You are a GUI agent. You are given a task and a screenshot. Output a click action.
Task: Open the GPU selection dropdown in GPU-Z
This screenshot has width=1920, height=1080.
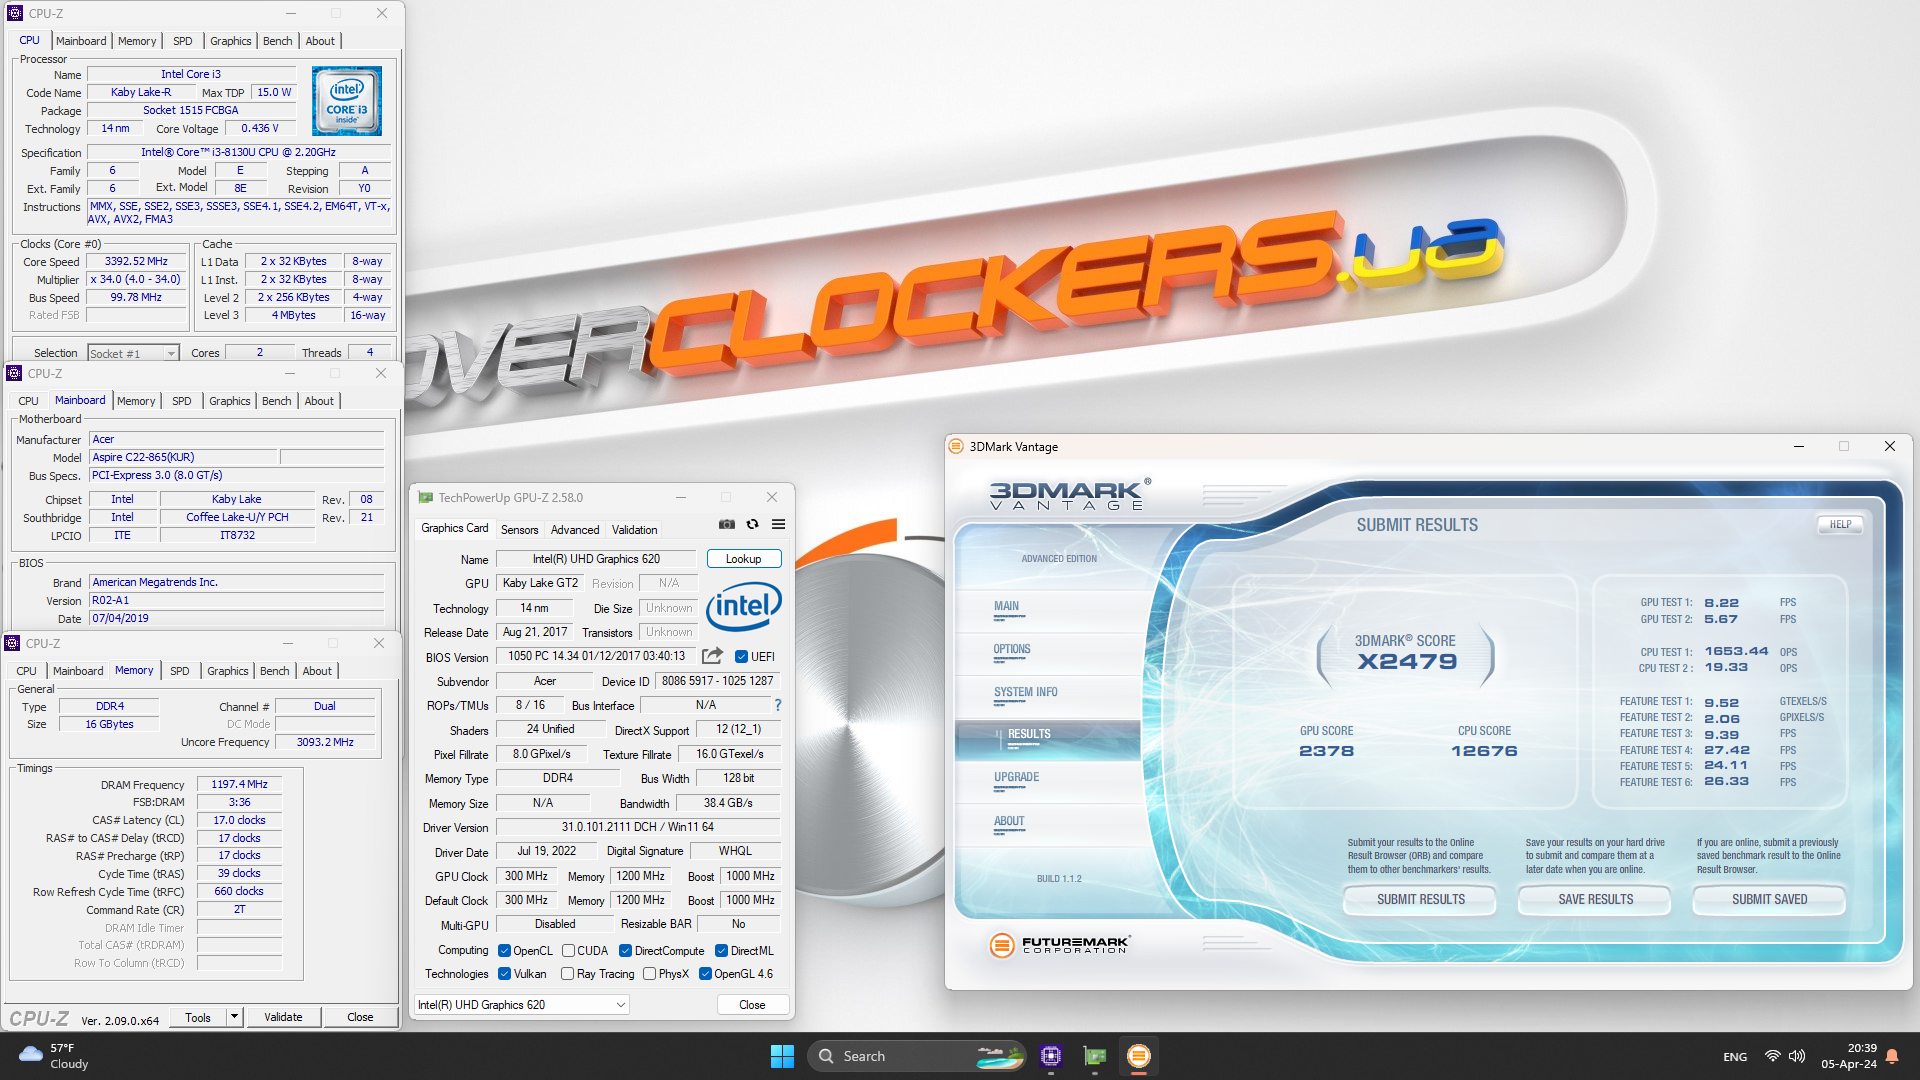tap(522, 1004)
